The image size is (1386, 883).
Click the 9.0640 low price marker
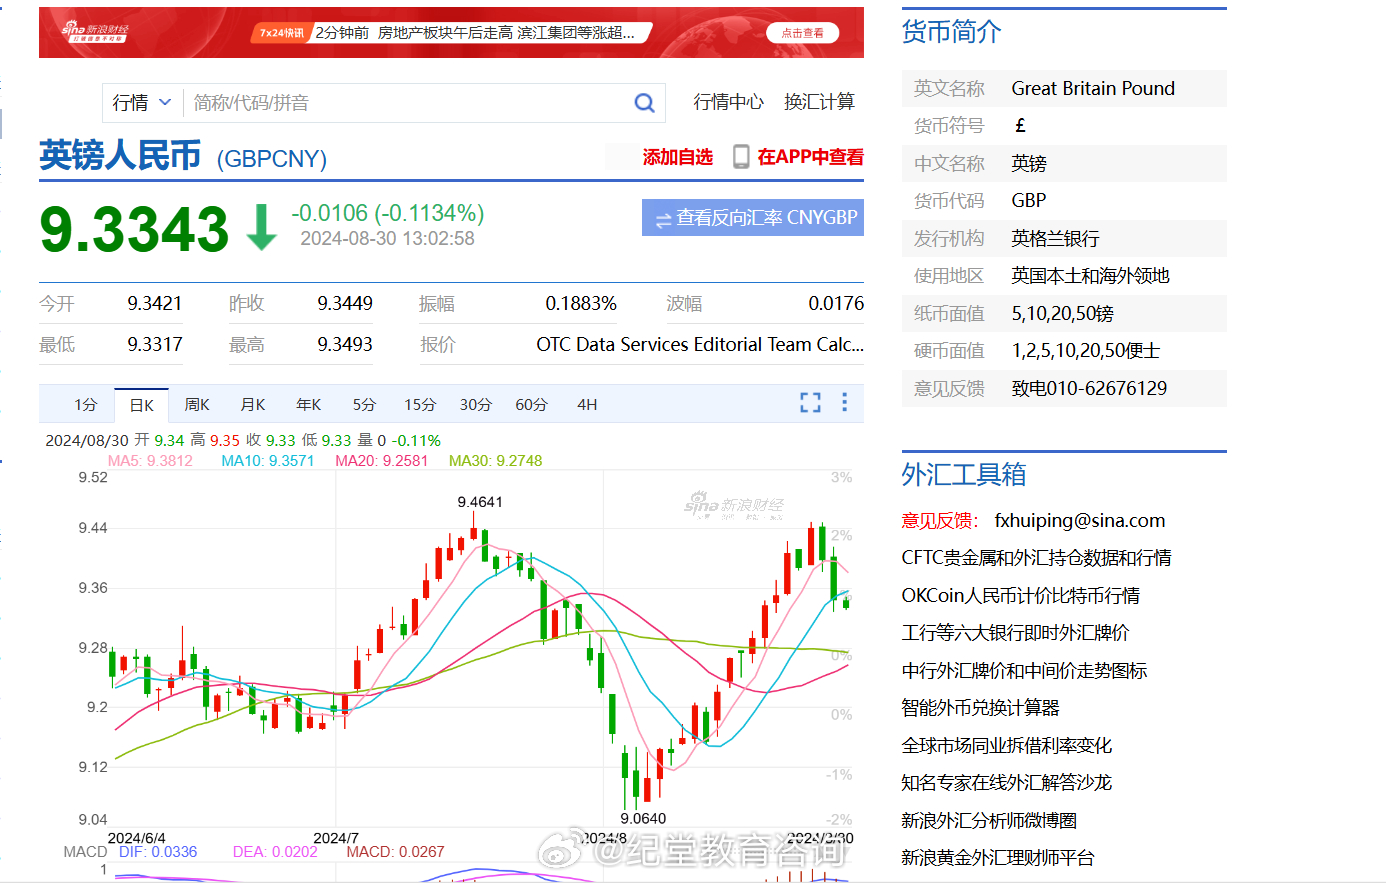point(643,818)
